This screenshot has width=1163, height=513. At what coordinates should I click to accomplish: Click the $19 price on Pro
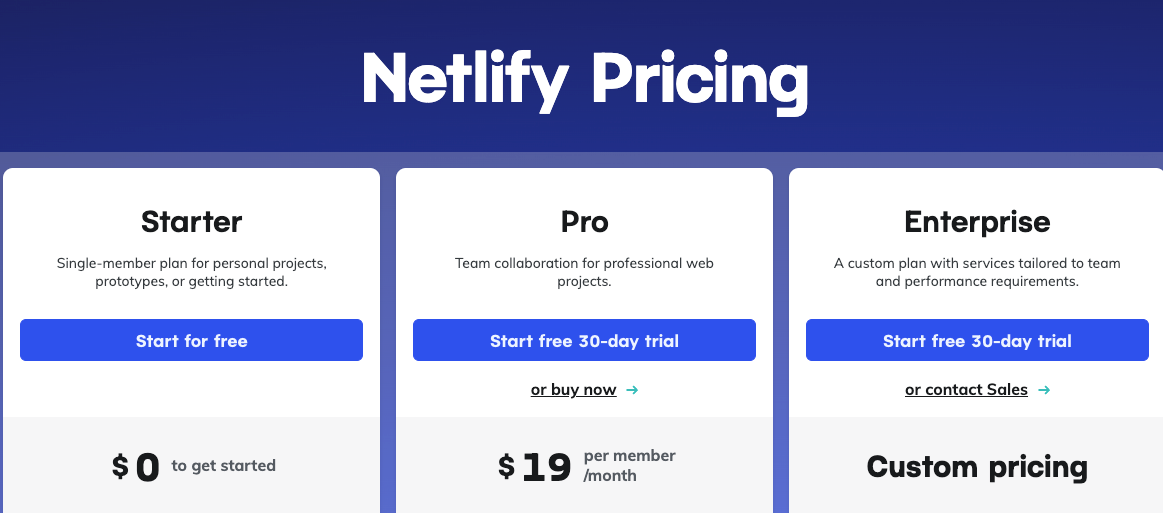pyautogui.click(x=535, y=467)
